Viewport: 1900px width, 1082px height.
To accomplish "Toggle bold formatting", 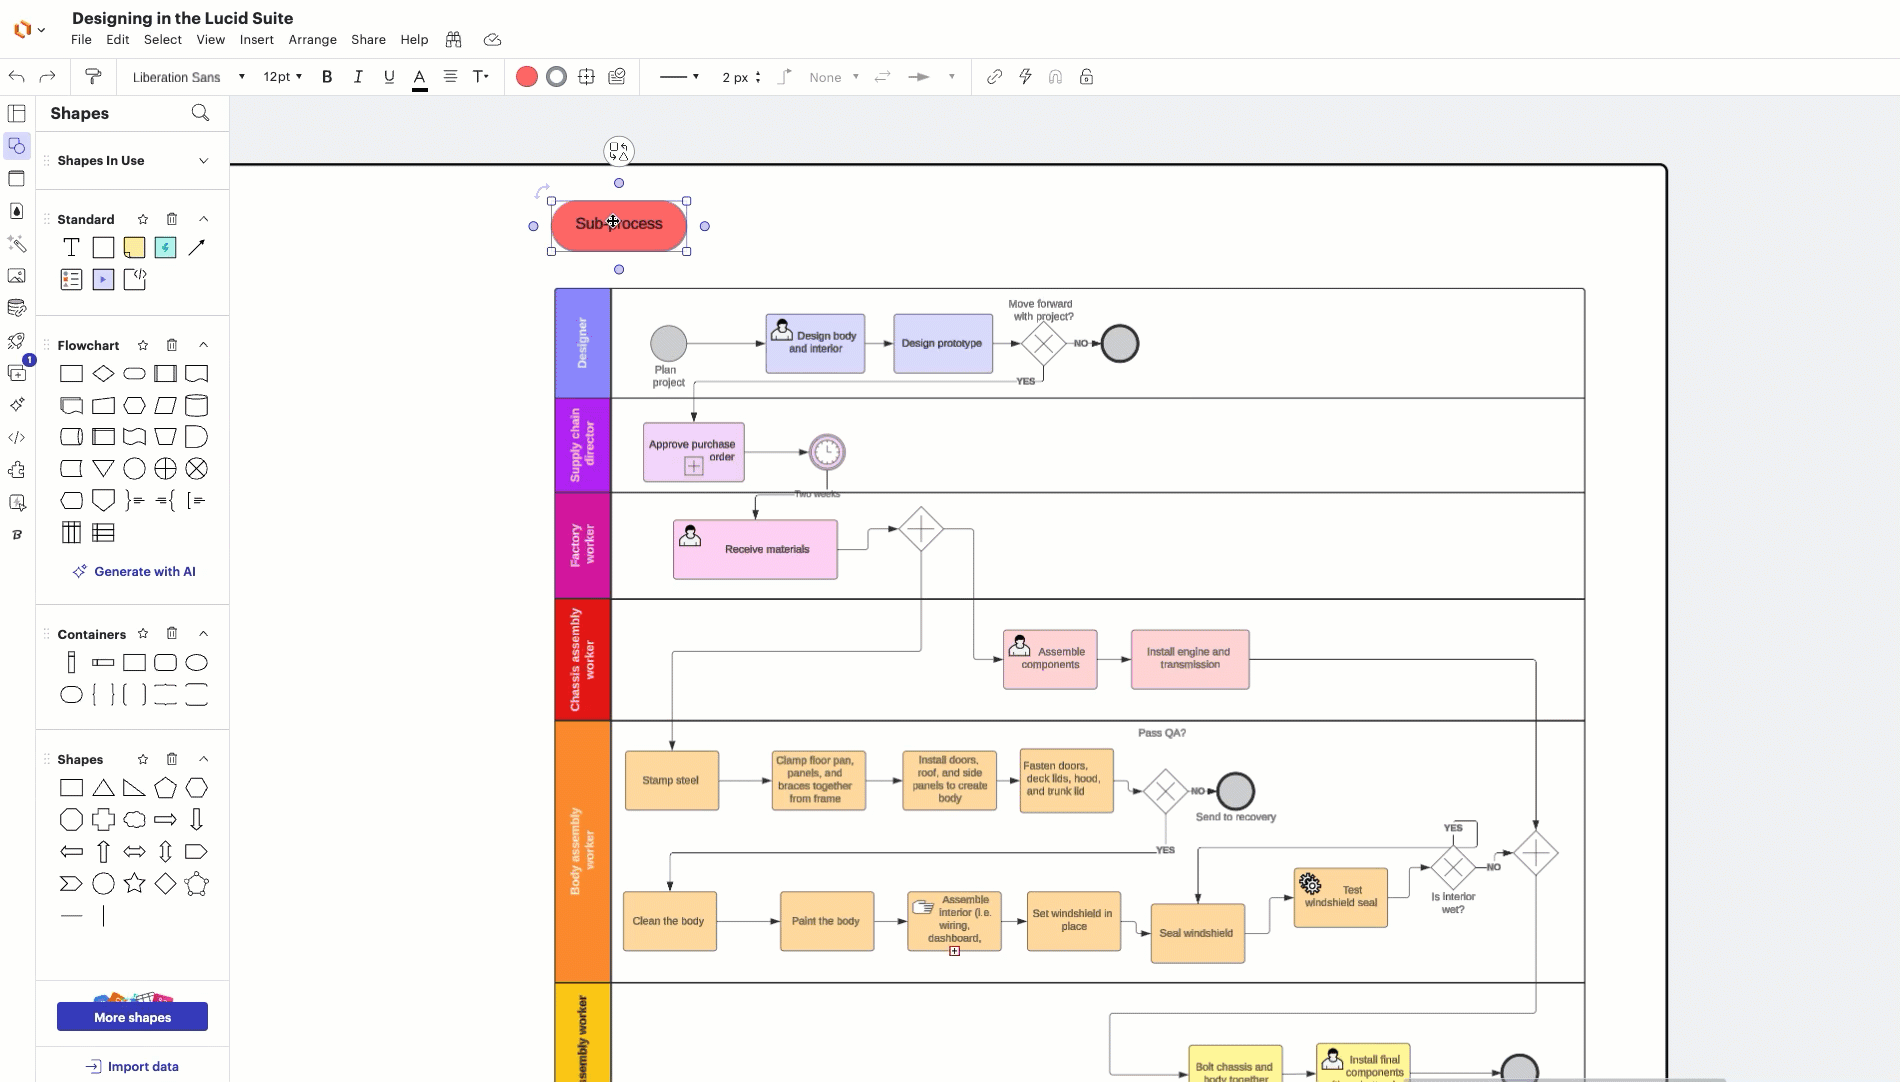I will tap(327, 77).
